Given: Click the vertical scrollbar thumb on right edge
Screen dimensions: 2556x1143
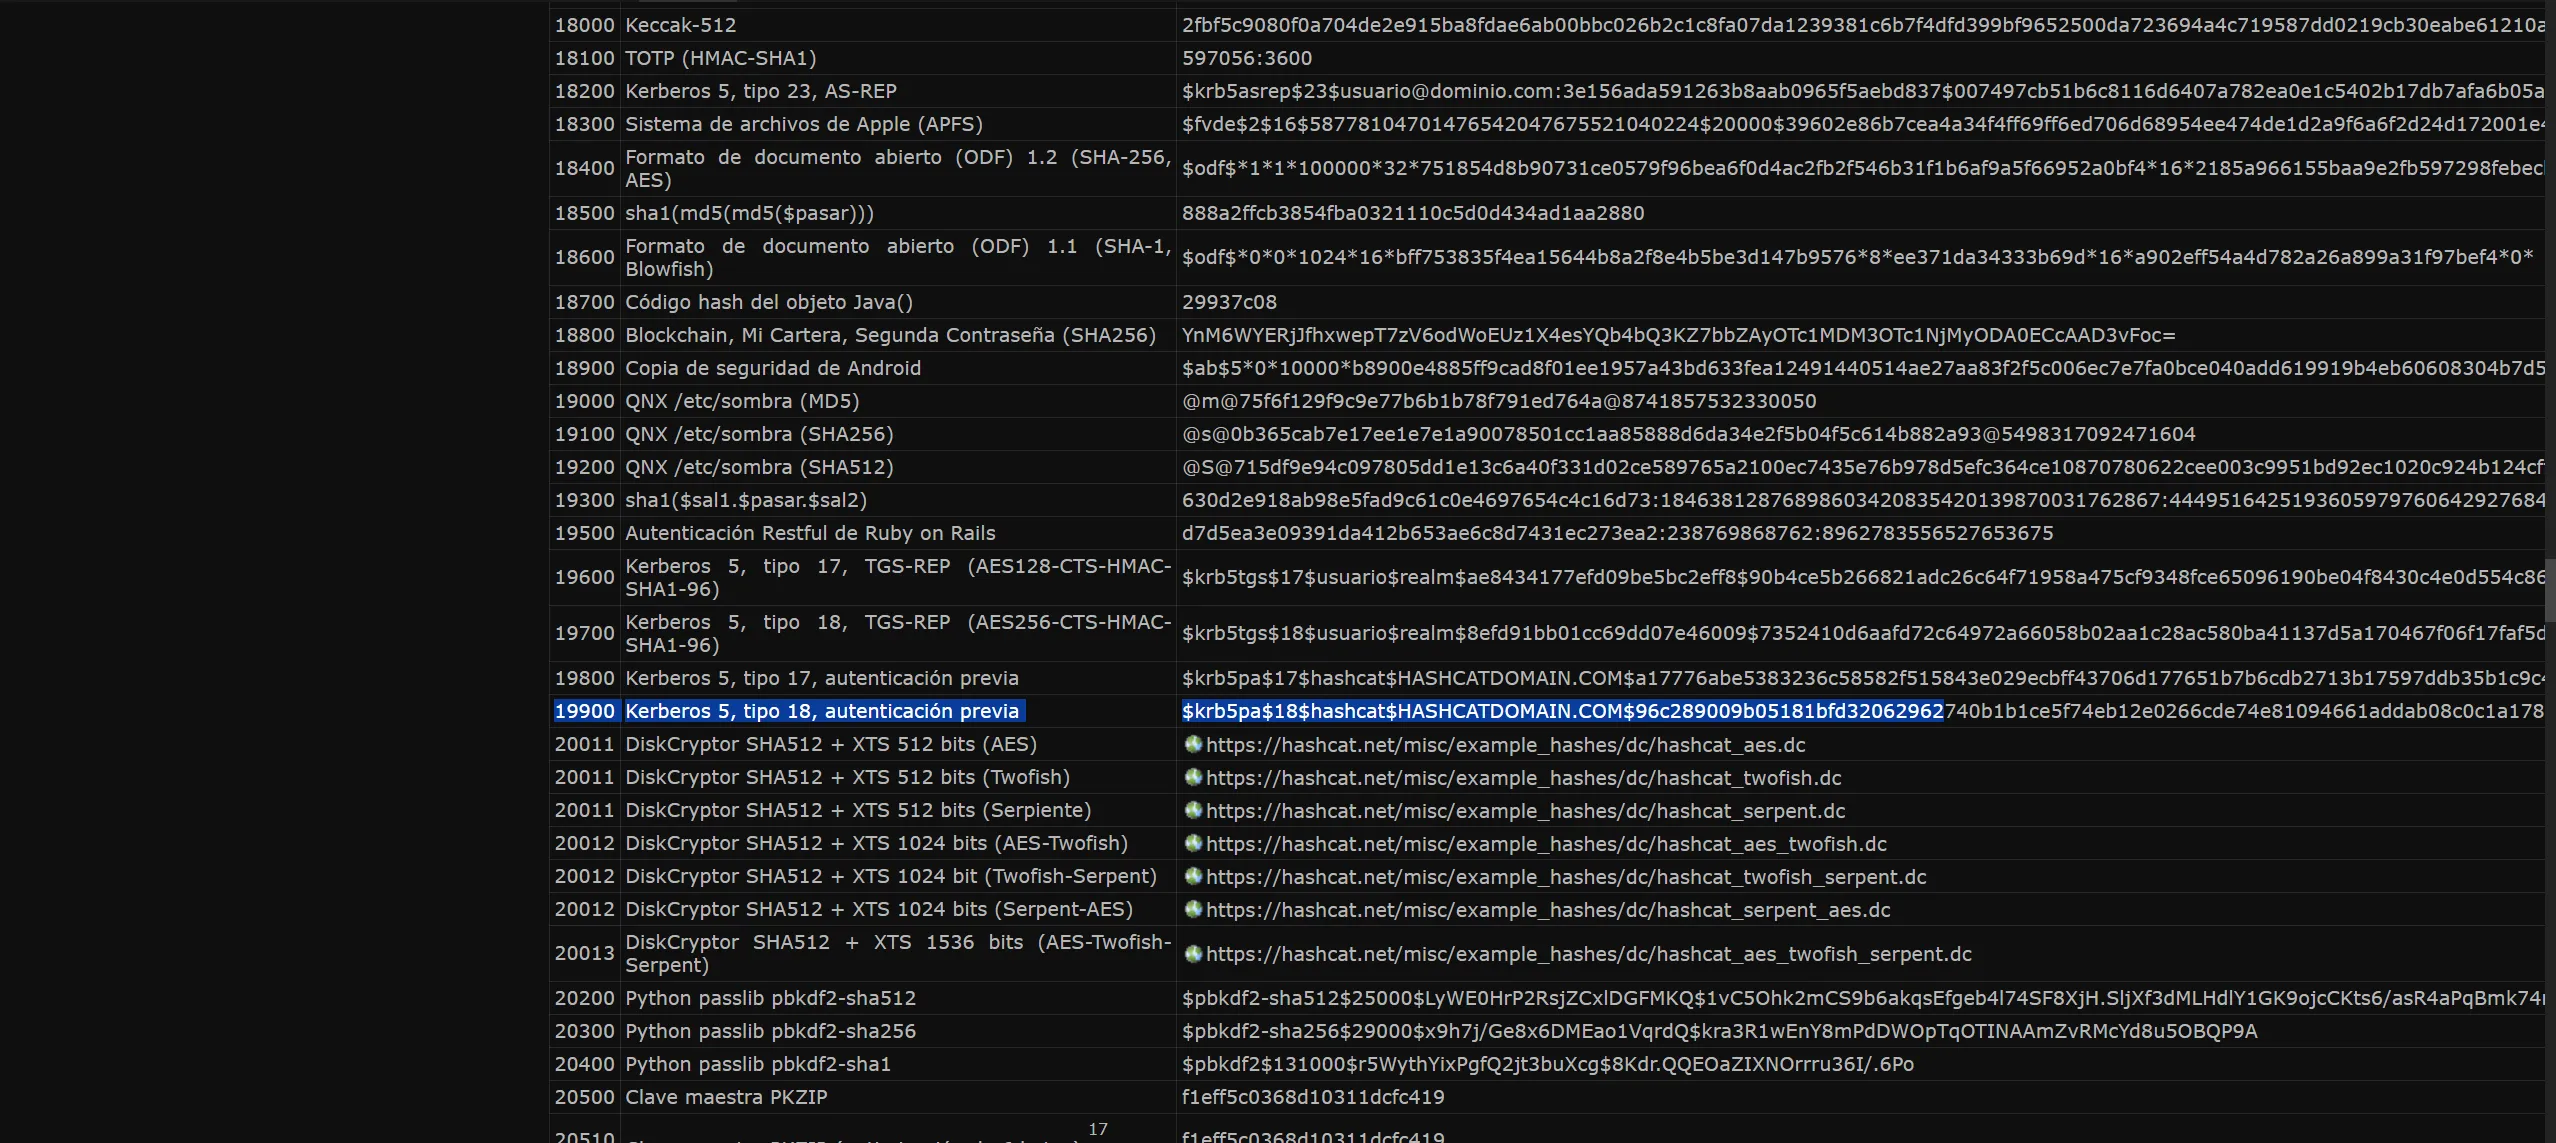Looking at the screenshot, I should click(2550, 590).
